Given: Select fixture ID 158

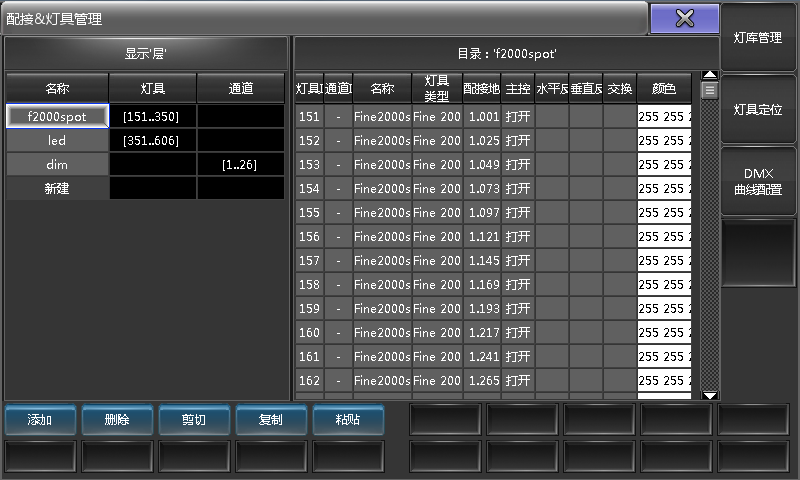Looking at the screenshot, I should (x=309, y=284).
